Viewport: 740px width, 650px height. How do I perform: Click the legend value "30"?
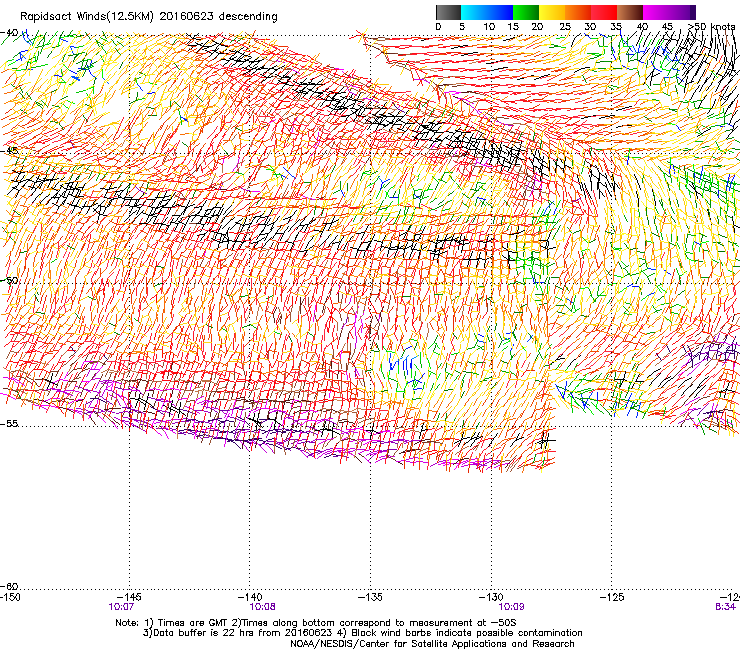pos(590,27)
